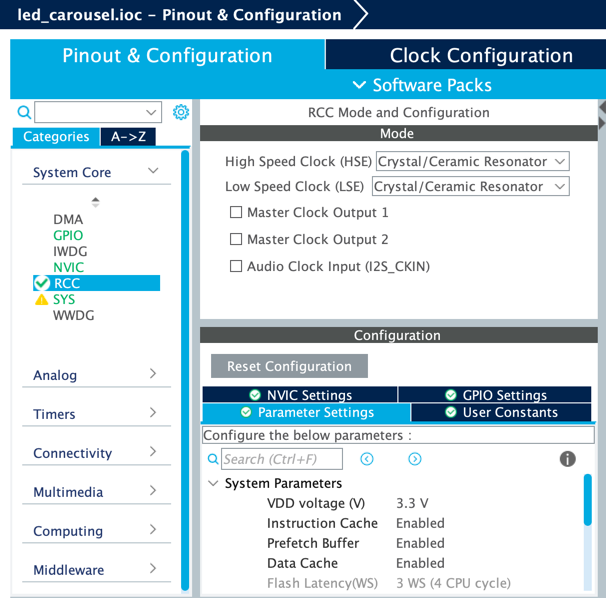Enable Master Clock Output 1 checkbox
The width and height of the screenshot is (606, 598).
(236, 212)
